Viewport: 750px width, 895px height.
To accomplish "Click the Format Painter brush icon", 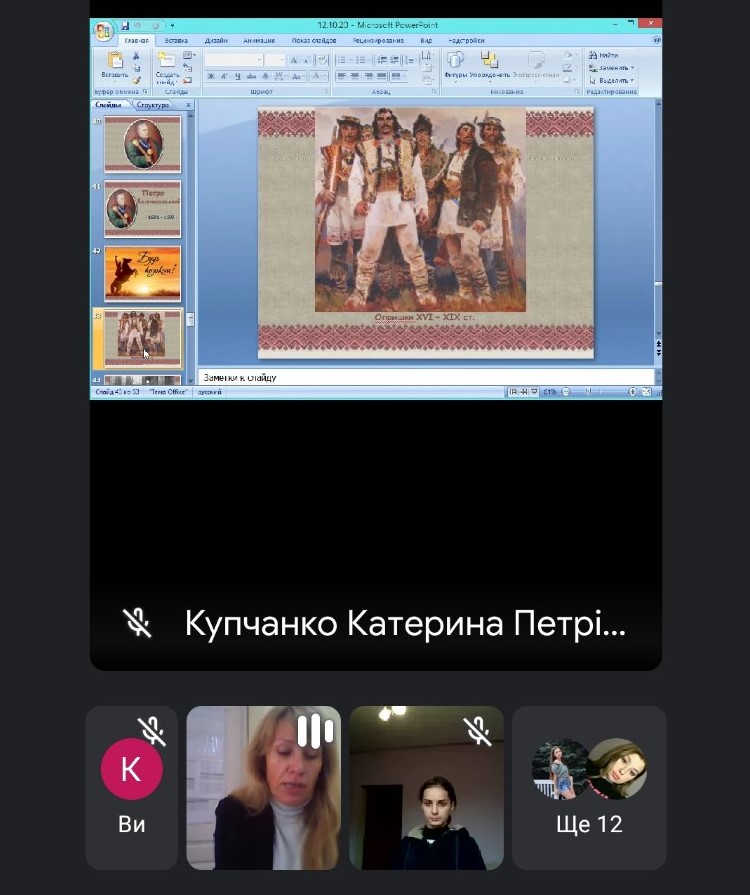I will 136,80.
